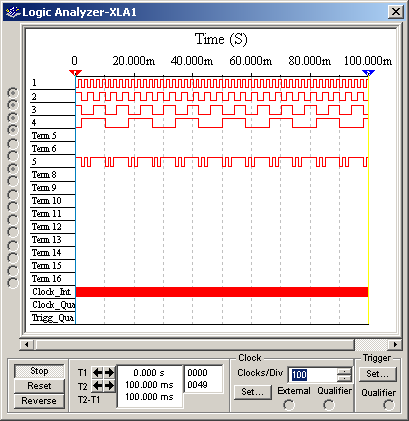Select channel label 3

pos(34,110)
